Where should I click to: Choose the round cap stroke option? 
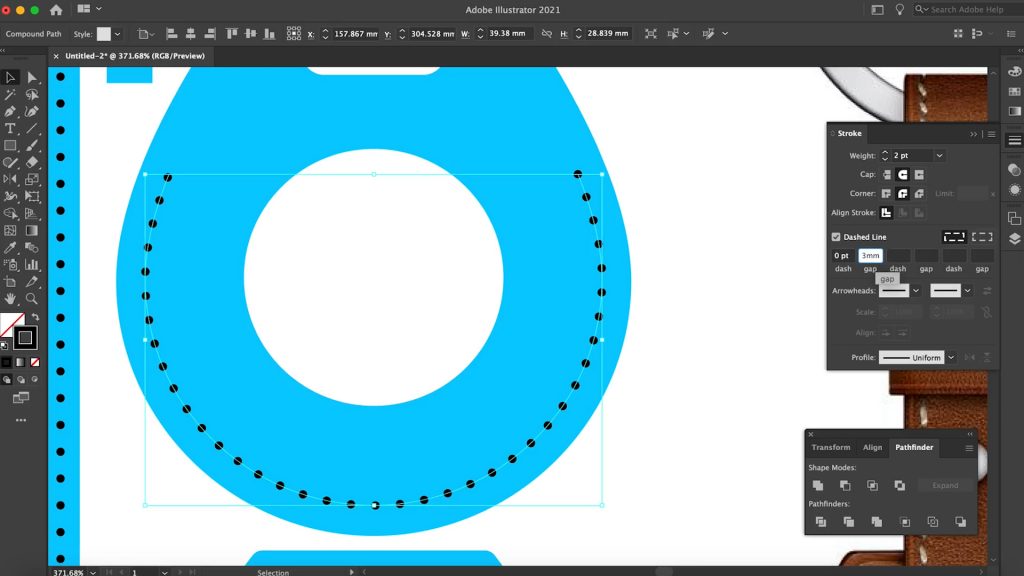(x=902, y=175)
